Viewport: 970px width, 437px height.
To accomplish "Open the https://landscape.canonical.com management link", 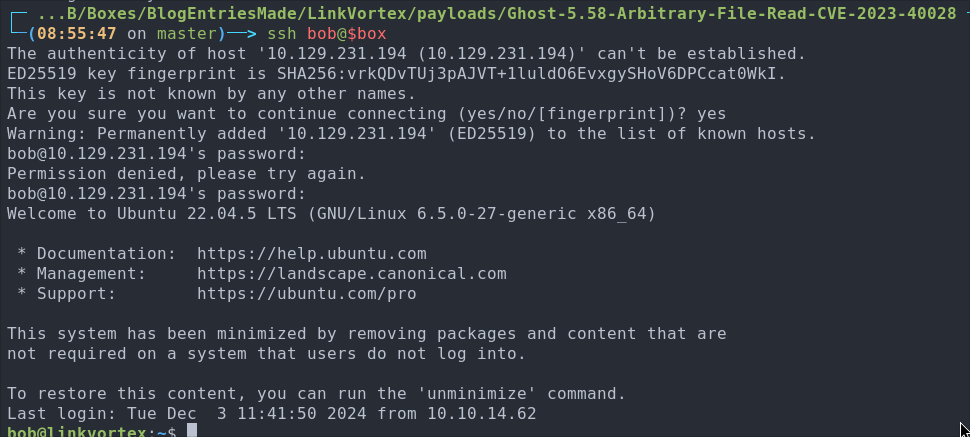I will tap(352, 274).
